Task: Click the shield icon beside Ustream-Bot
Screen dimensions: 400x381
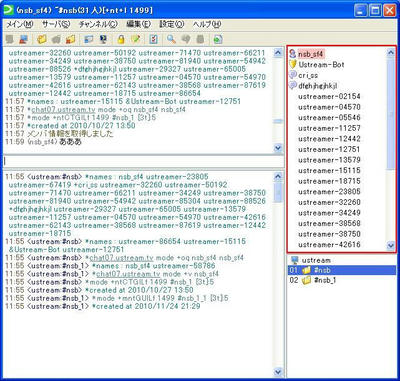Action: (x=293, y=64)
